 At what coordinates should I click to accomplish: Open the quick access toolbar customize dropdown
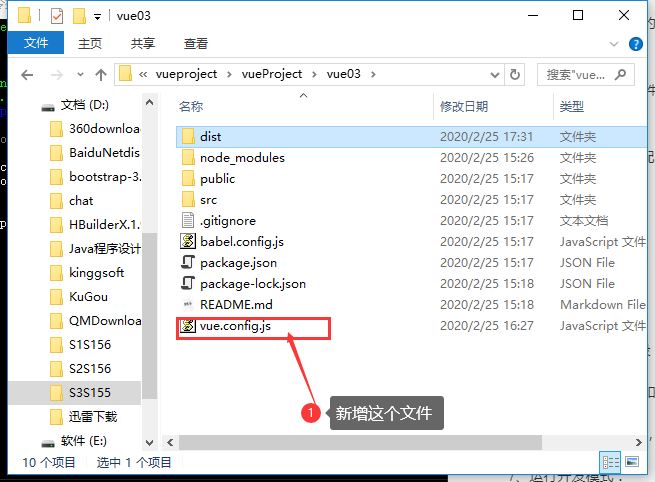coord(97,17)
